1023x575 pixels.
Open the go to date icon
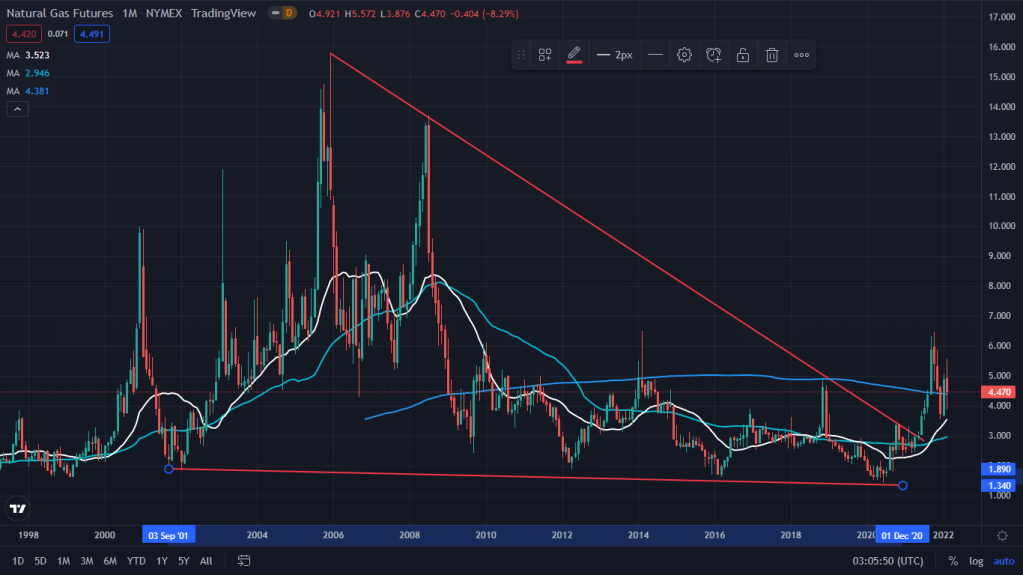[243, 561]
